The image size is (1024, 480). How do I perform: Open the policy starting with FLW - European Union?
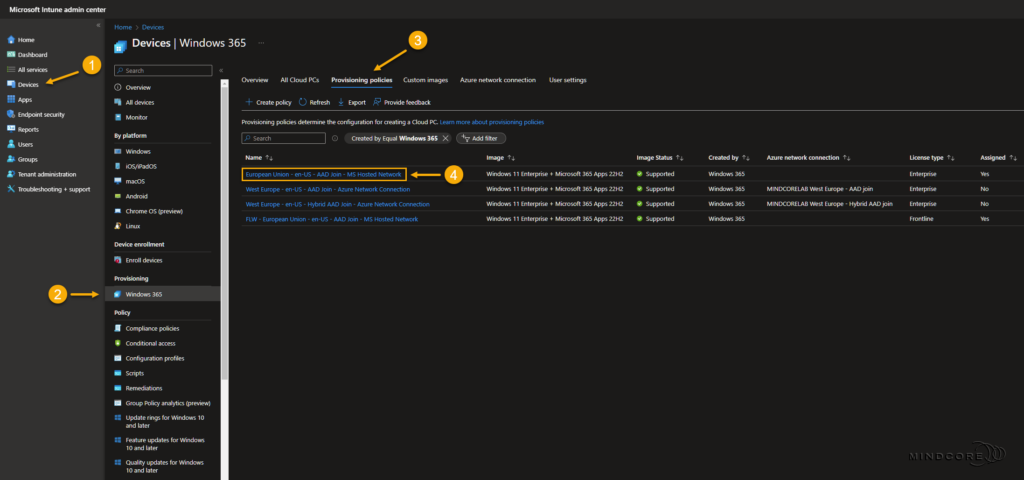click(332, 219)
